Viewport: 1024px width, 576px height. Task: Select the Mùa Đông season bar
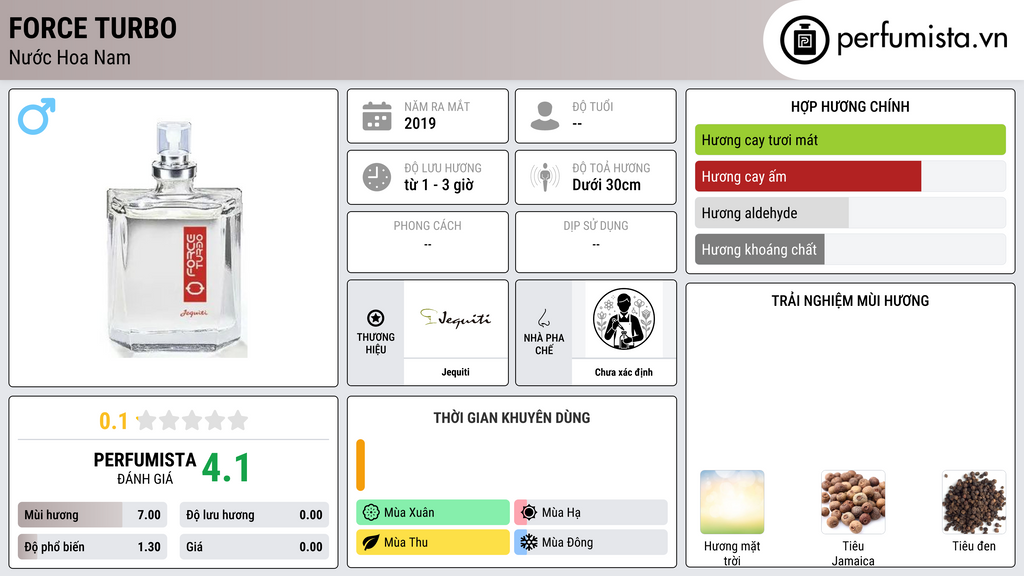click(x=591, y=542)
